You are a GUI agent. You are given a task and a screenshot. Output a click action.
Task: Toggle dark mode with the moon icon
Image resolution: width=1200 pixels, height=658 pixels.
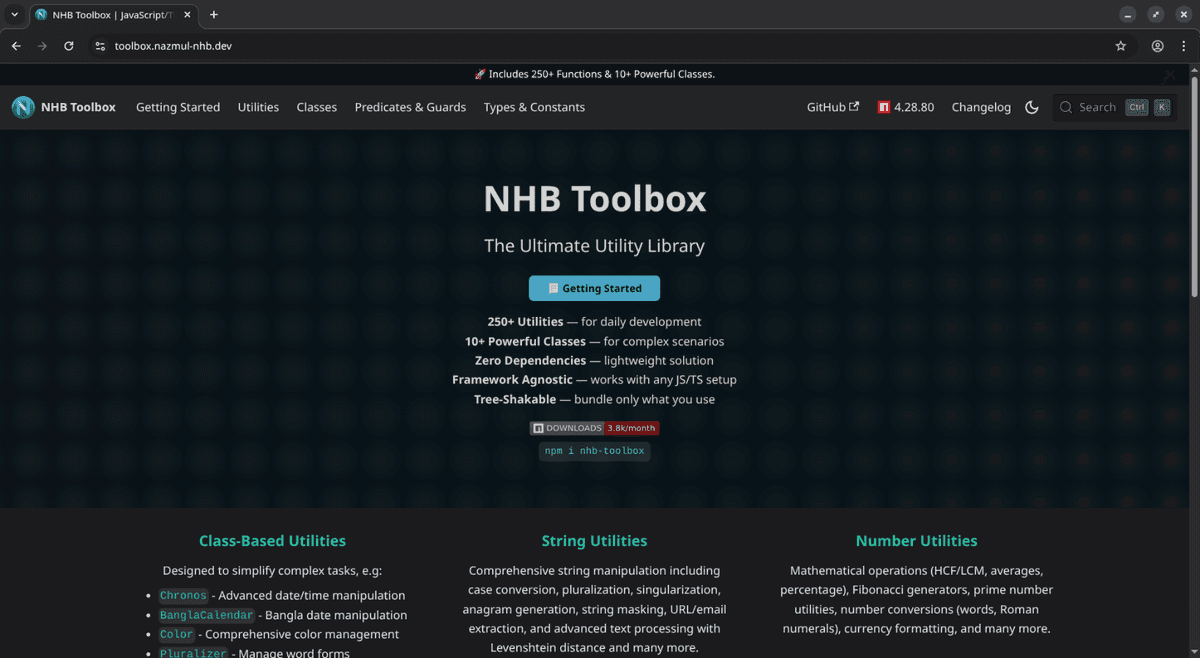(1032, 107)
